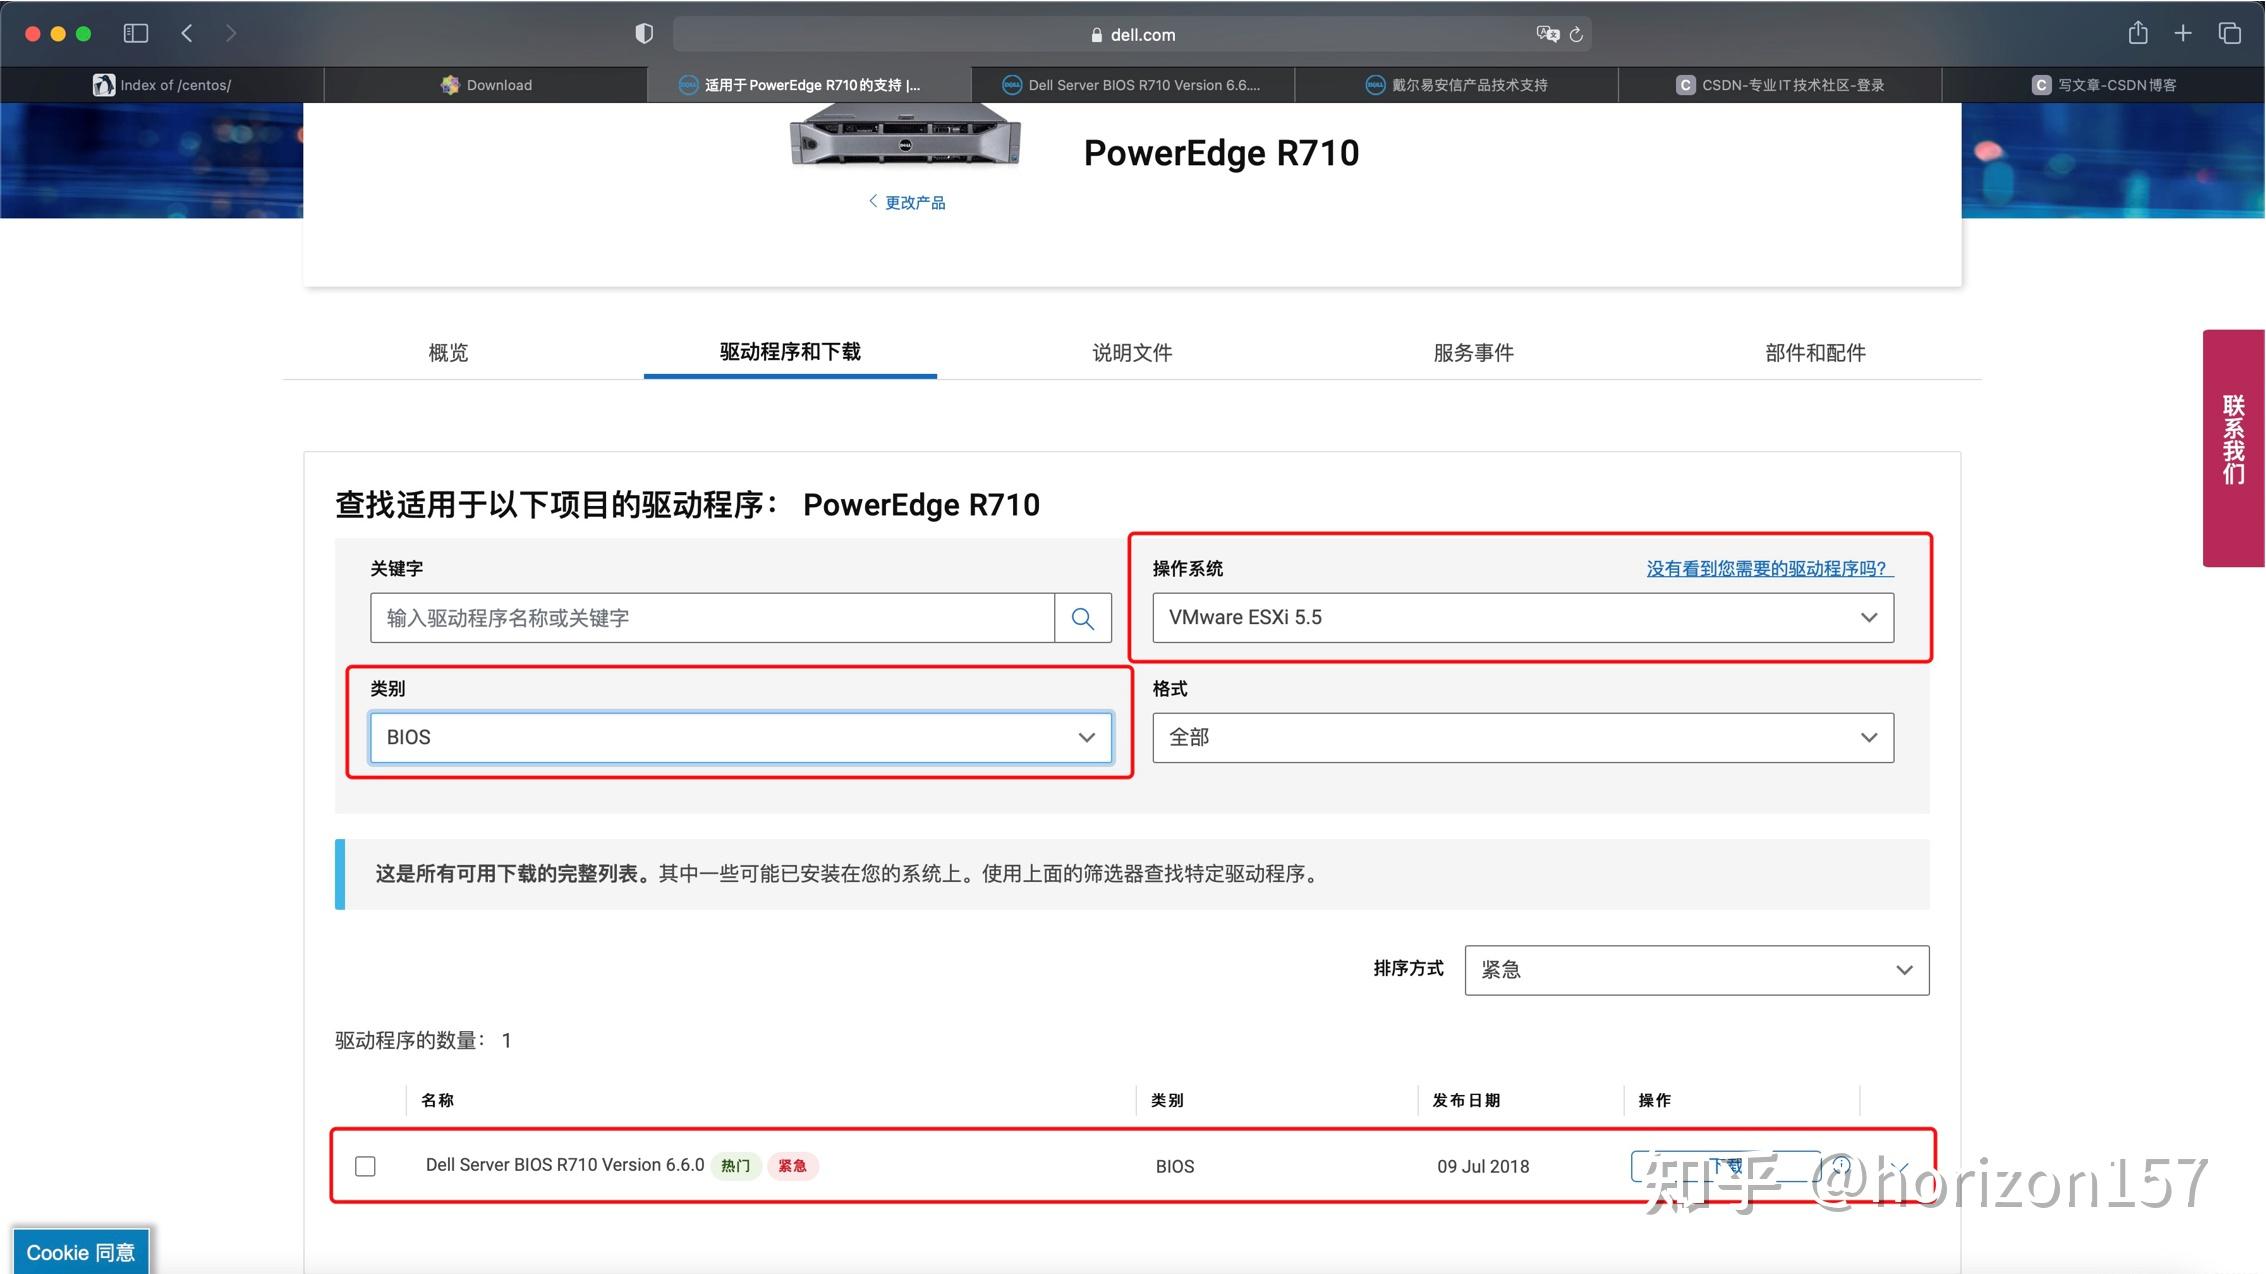This screenshot has width=2266, height=1274.
Task: Click the 热门 badge on the BIOS row
Action: pos(736,1166)
